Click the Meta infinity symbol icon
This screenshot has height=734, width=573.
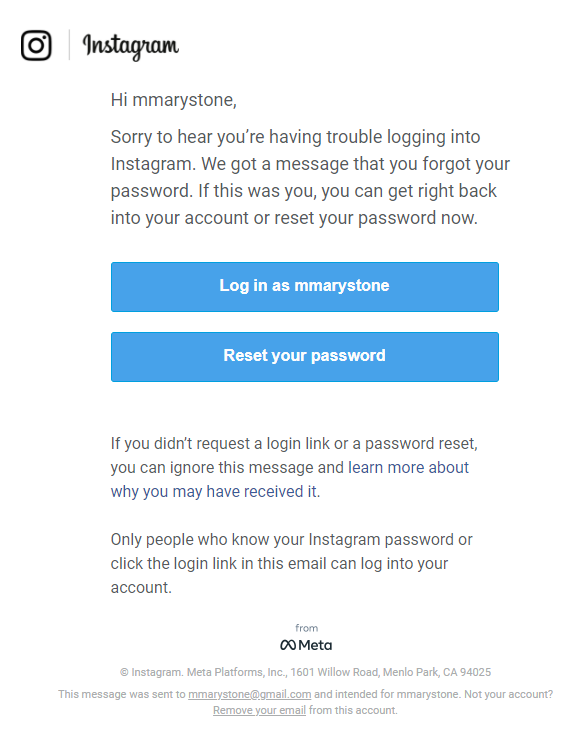click(288, 645)
